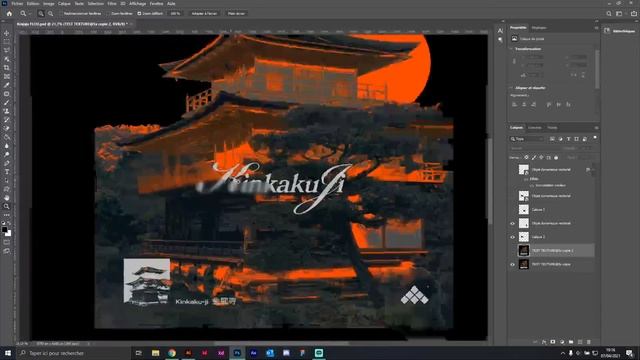Collapse the Aligner et répartir section
The width and height of the screenshot is (640, 360).
click(511, 88)
